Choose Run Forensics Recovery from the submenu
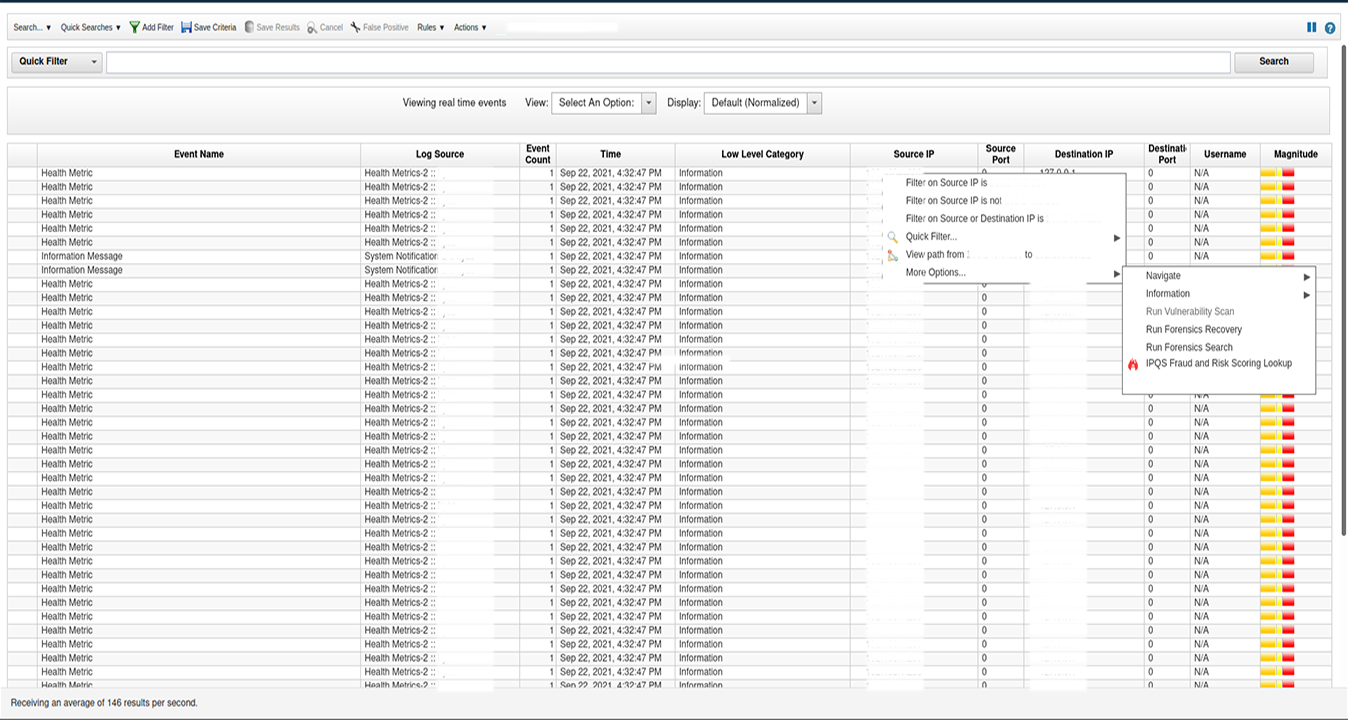Screen dimensions: 1348x720 pyautogui.click(x=1194, y=330)
